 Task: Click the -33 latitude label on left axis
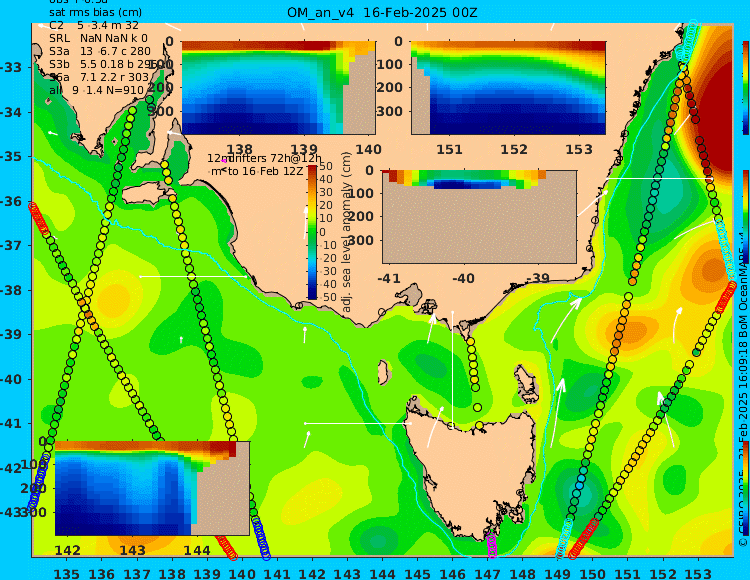pyautogui.click(x=11, y=67)
